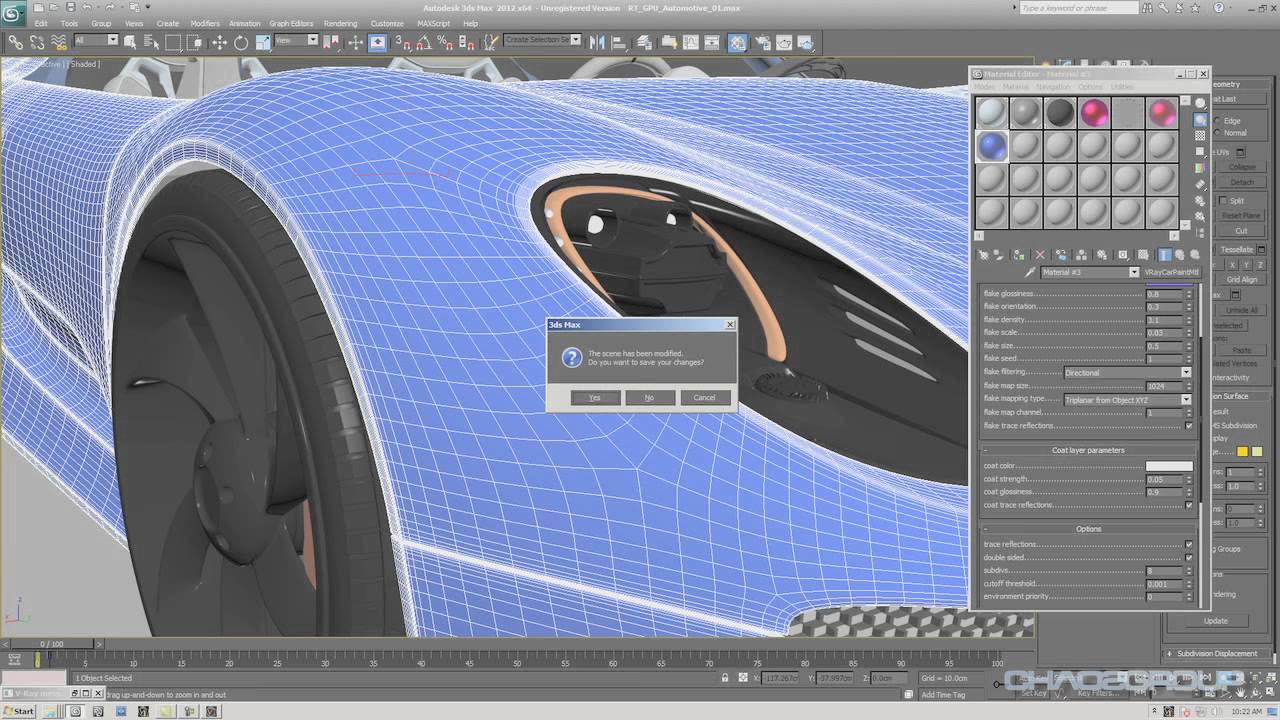Select the Edge radio button

(1218, 121)
